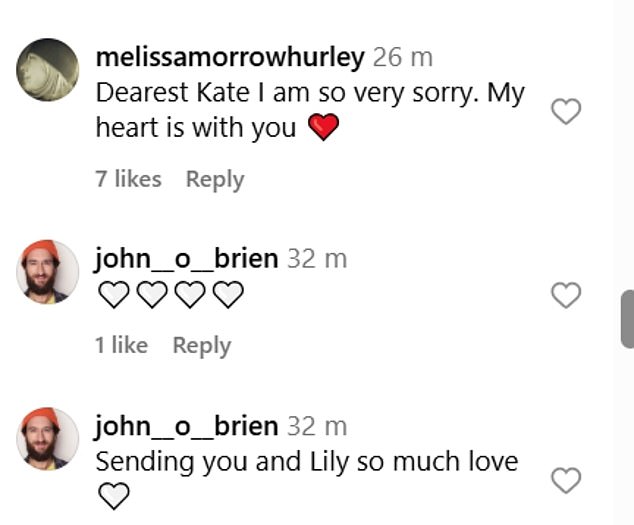Image resolution: width=634 pixels, height=525 pixels.
Task: Click the comments scrollbar thumb
Action: (x=627, y=318)
